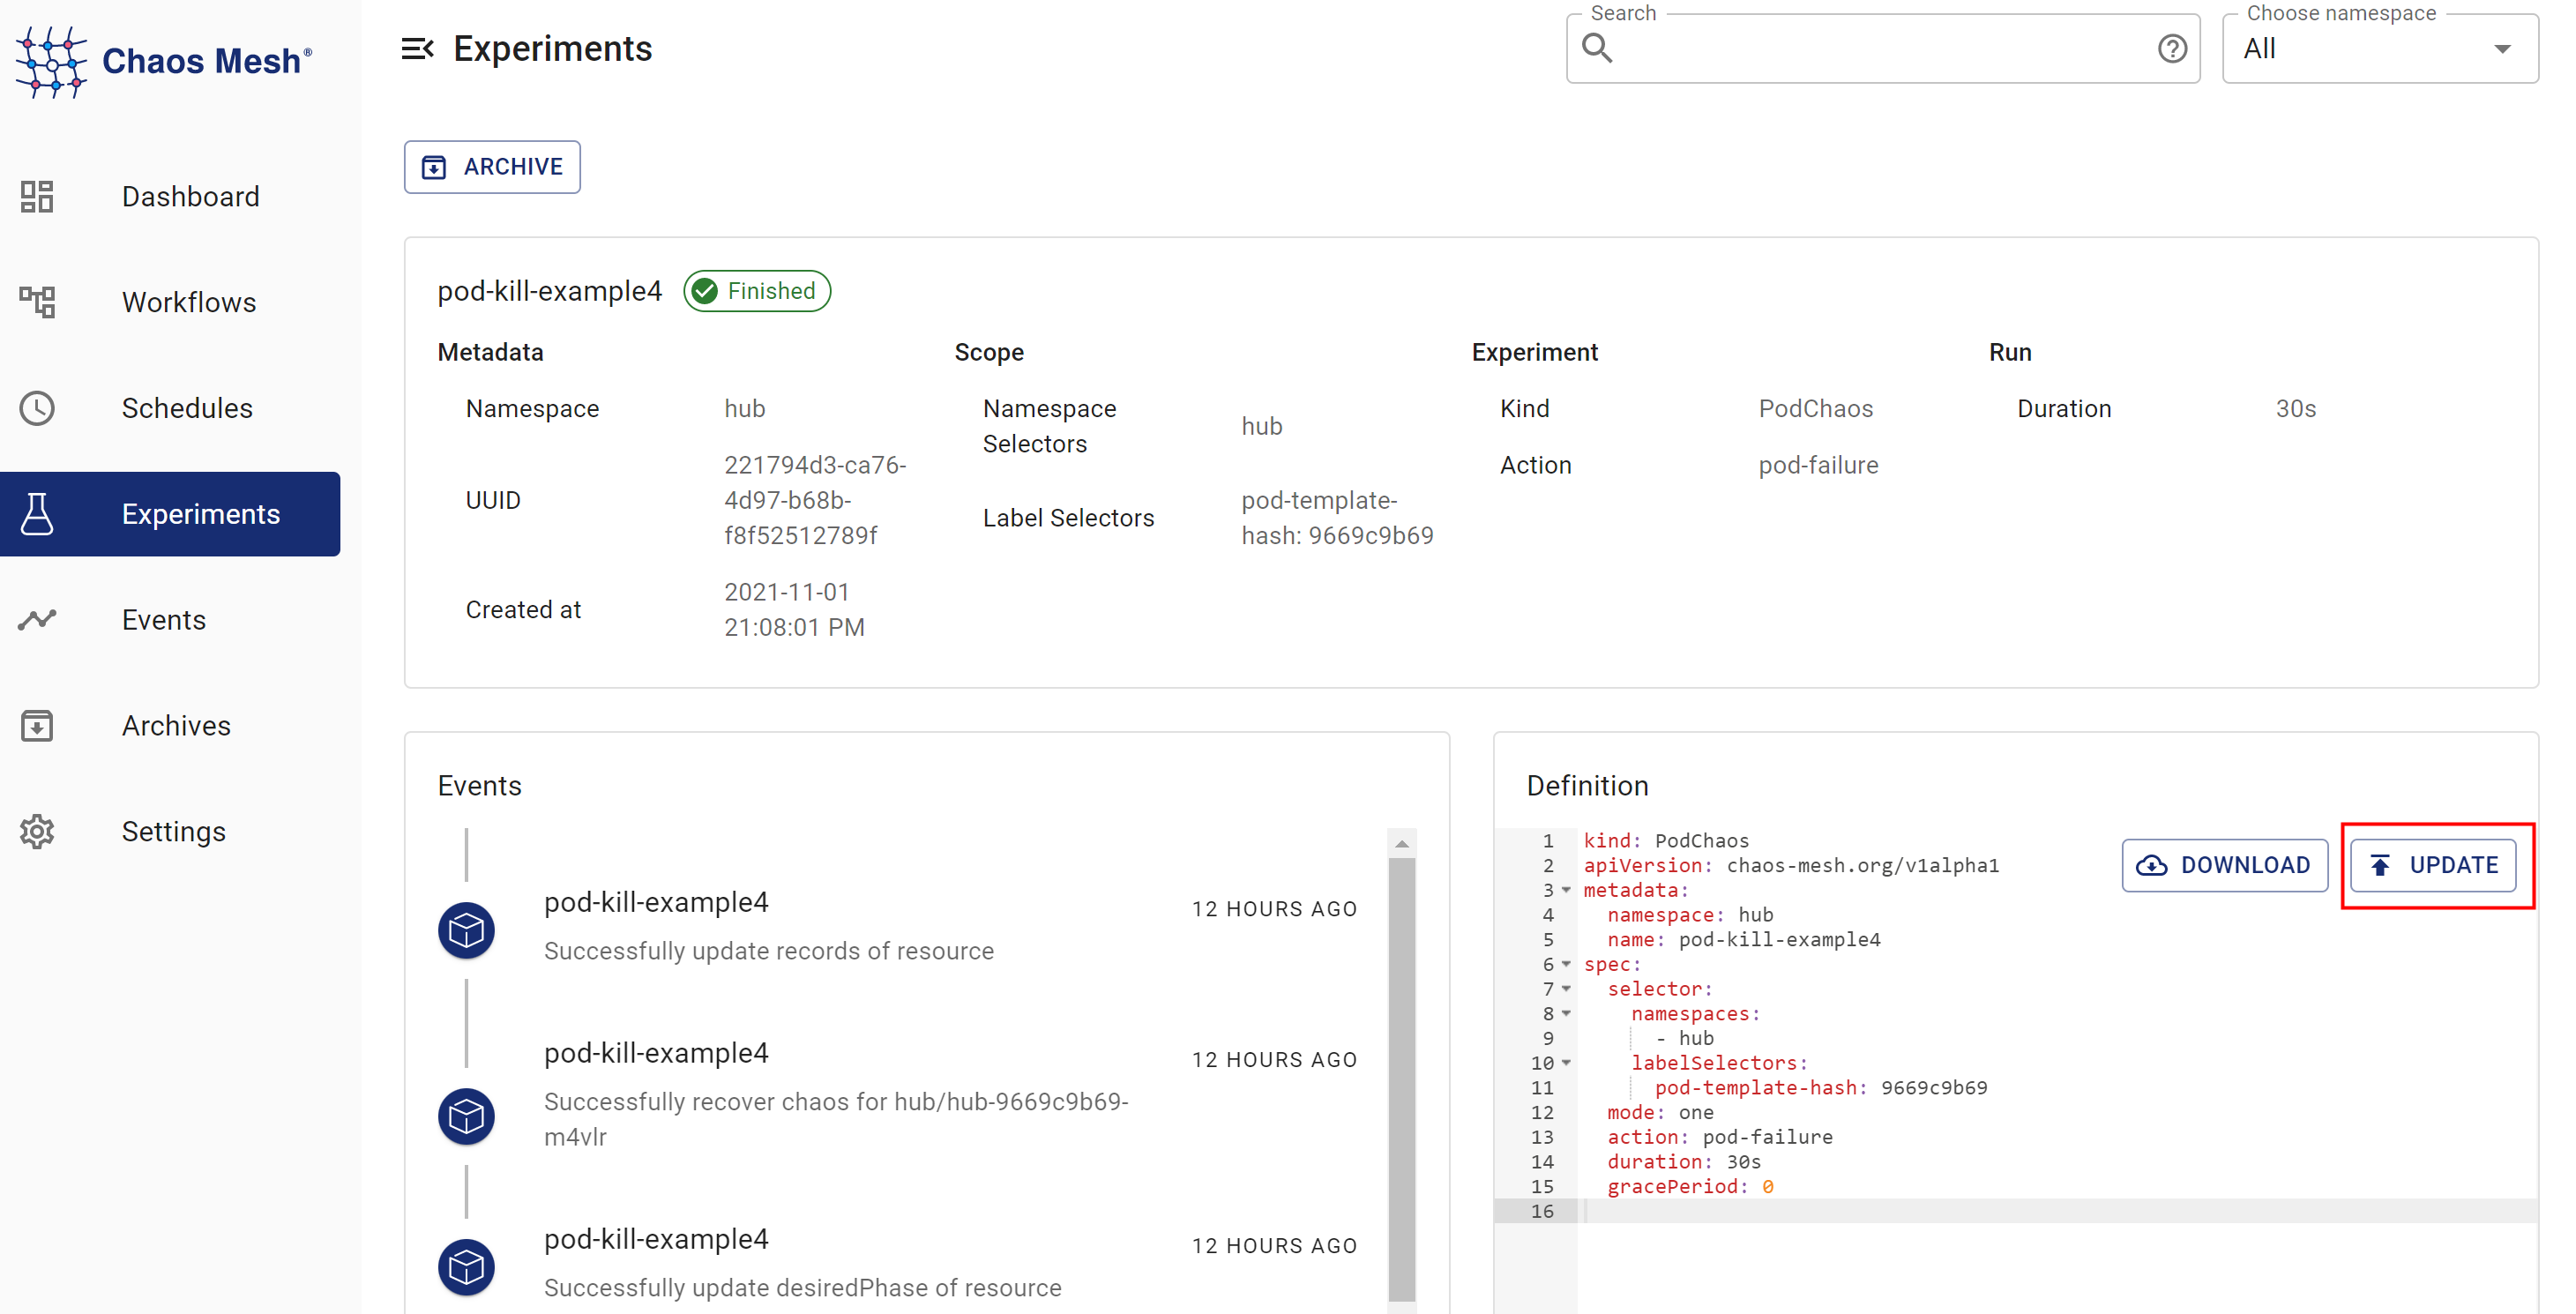The image size is (2576, 1314).
Task: Go to Workflows in sidebar
Action: pos(170,302)
